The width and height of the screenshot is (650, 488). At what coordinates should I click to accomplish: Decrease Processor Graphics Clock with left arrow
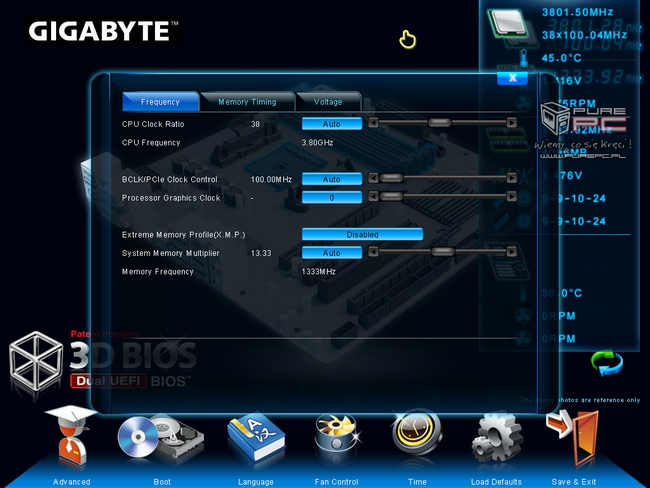coord(374,196)
